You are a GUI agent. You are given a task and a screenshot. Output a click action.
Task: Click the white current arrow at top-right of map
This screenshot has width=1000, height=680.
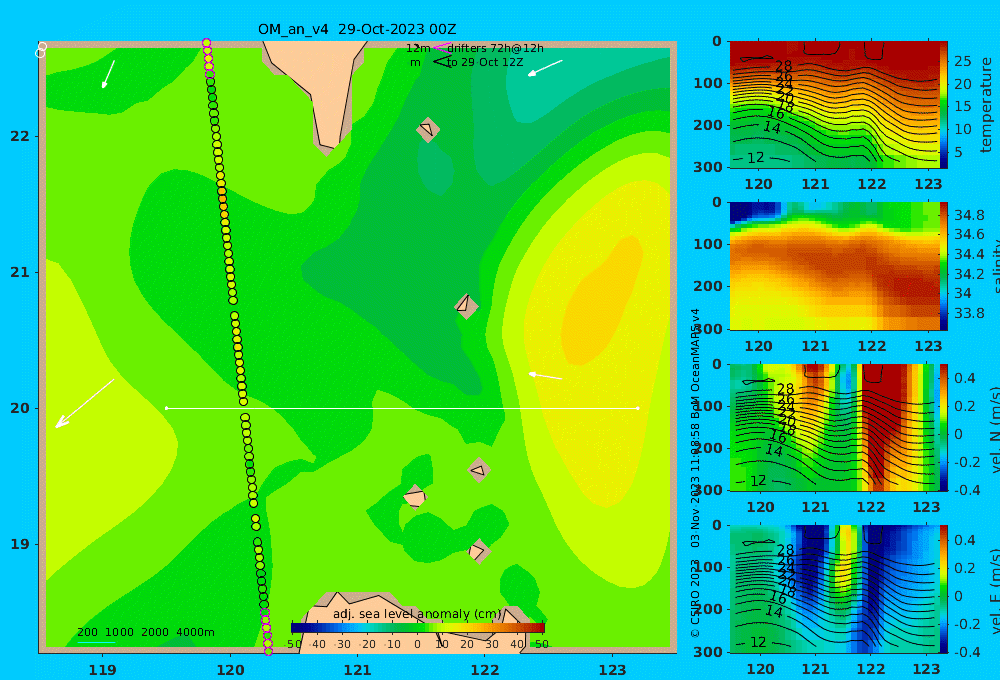[545, 68]
